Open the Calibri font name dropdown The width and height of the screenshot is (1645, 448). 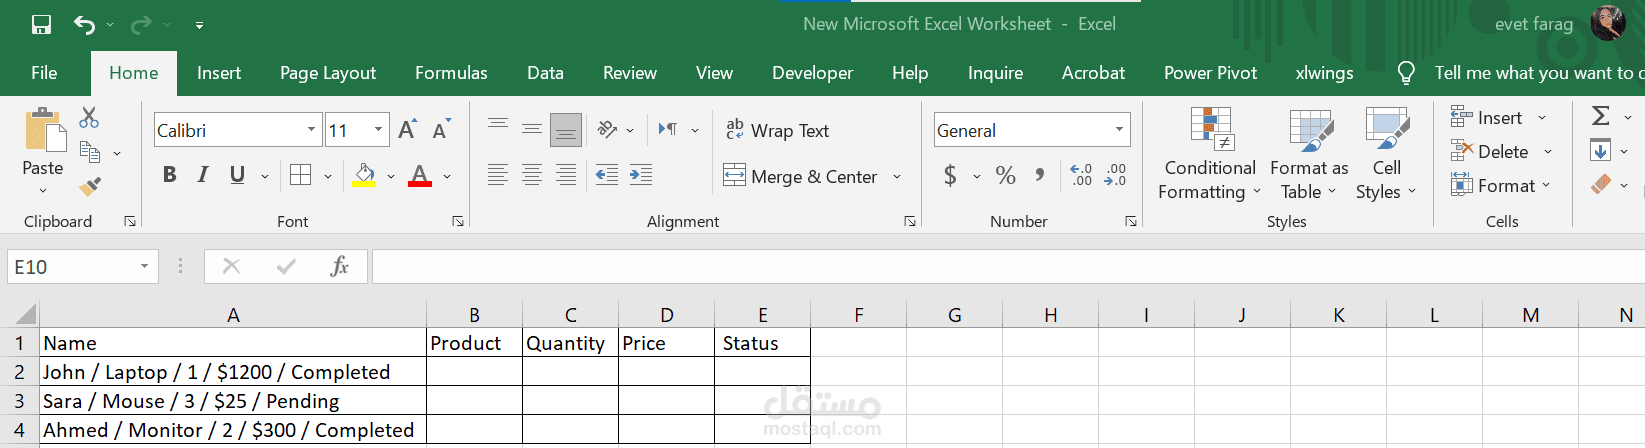coord(311,130)
